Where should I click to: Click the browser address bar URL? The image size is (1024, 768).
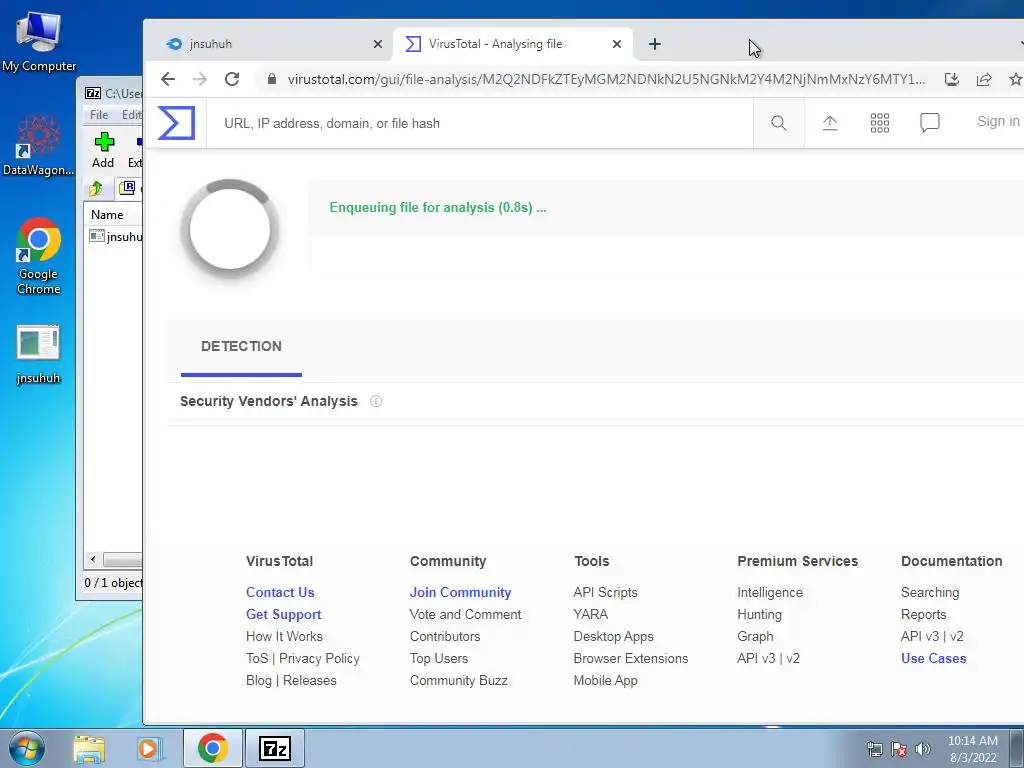point(606,80)
